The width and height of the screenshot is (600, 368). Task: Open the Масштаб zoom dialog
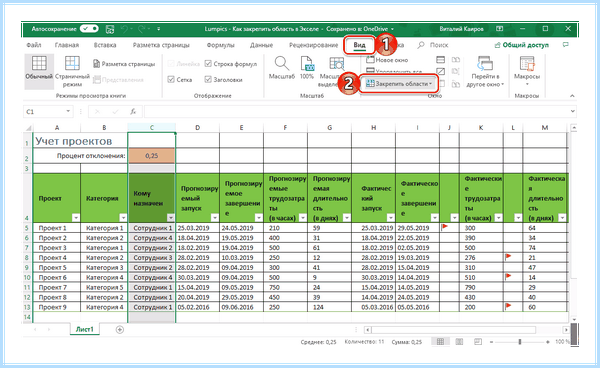(282, 68)
